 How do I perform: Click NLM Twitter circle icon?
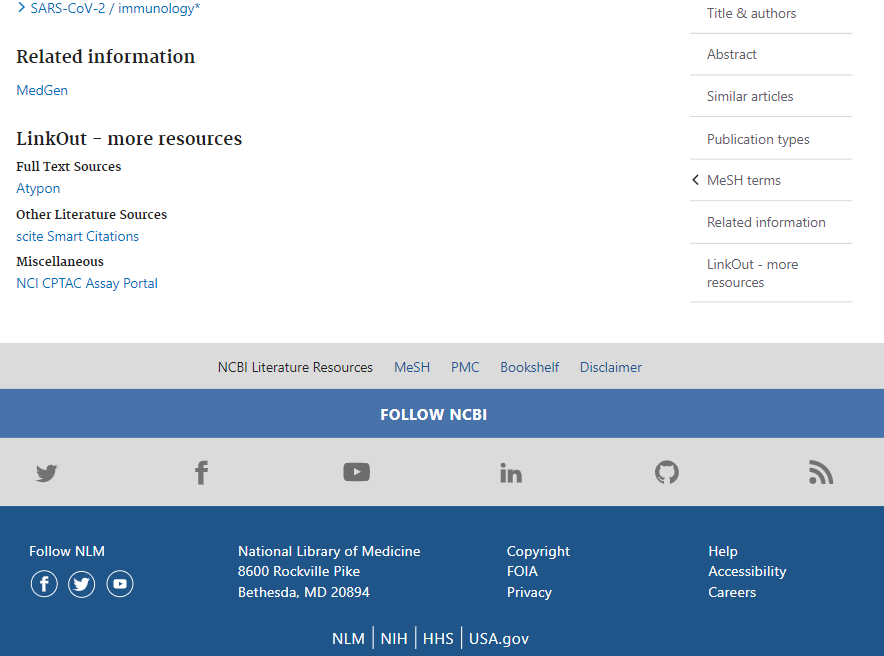82,584
